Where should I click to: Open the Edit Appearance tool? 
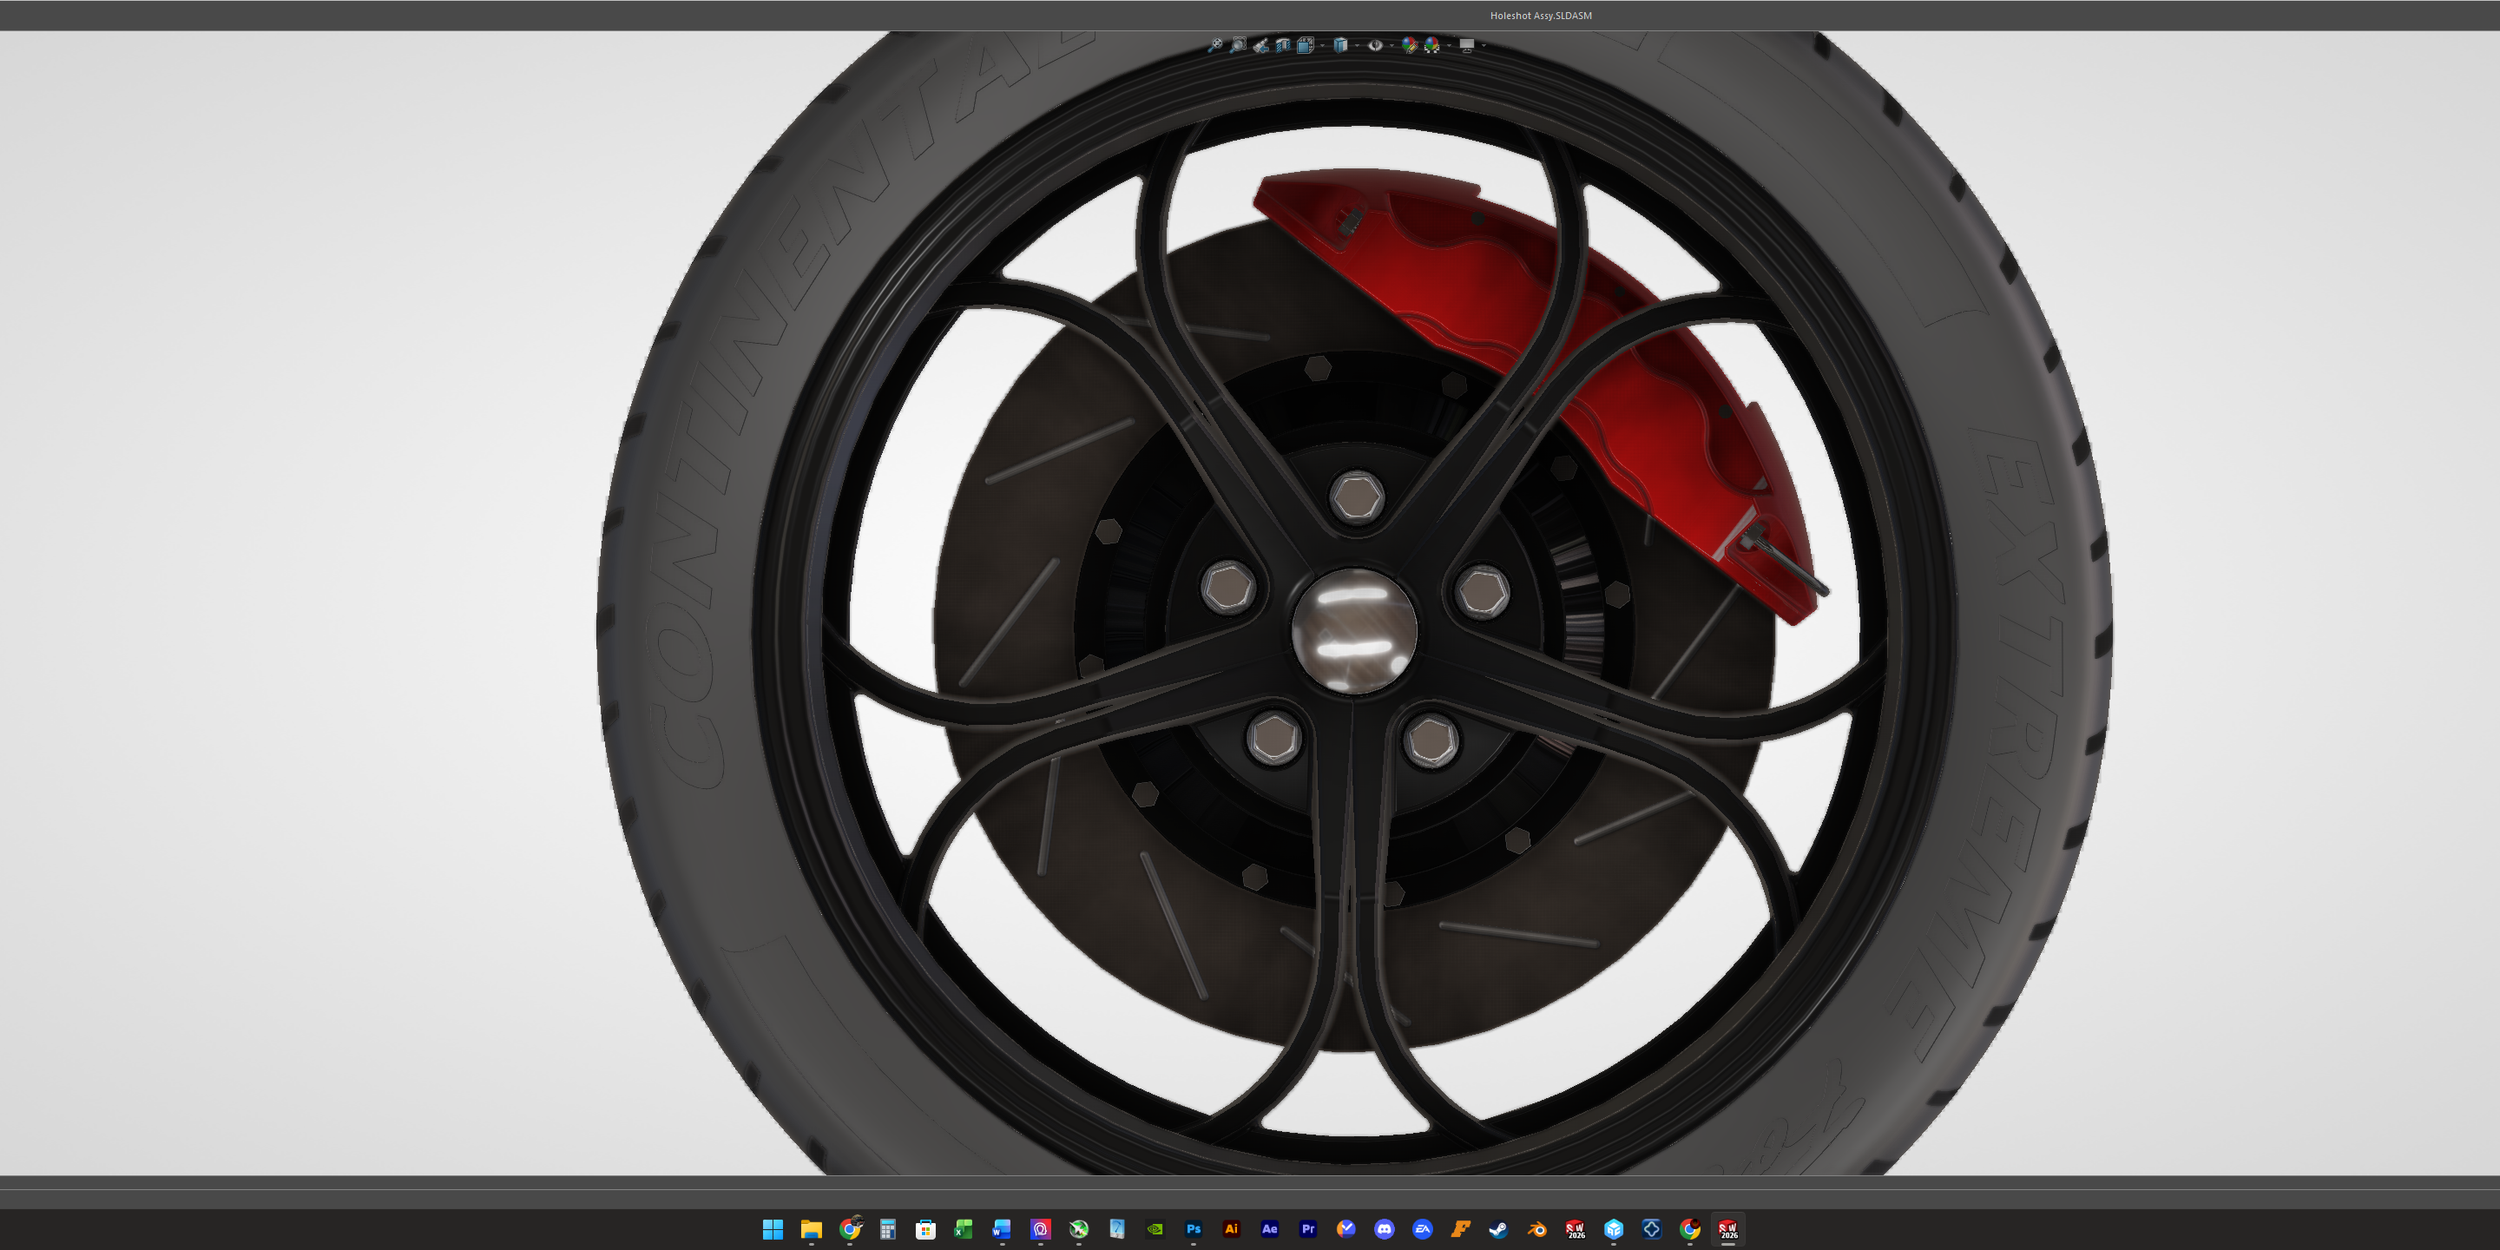(1409, 45)
